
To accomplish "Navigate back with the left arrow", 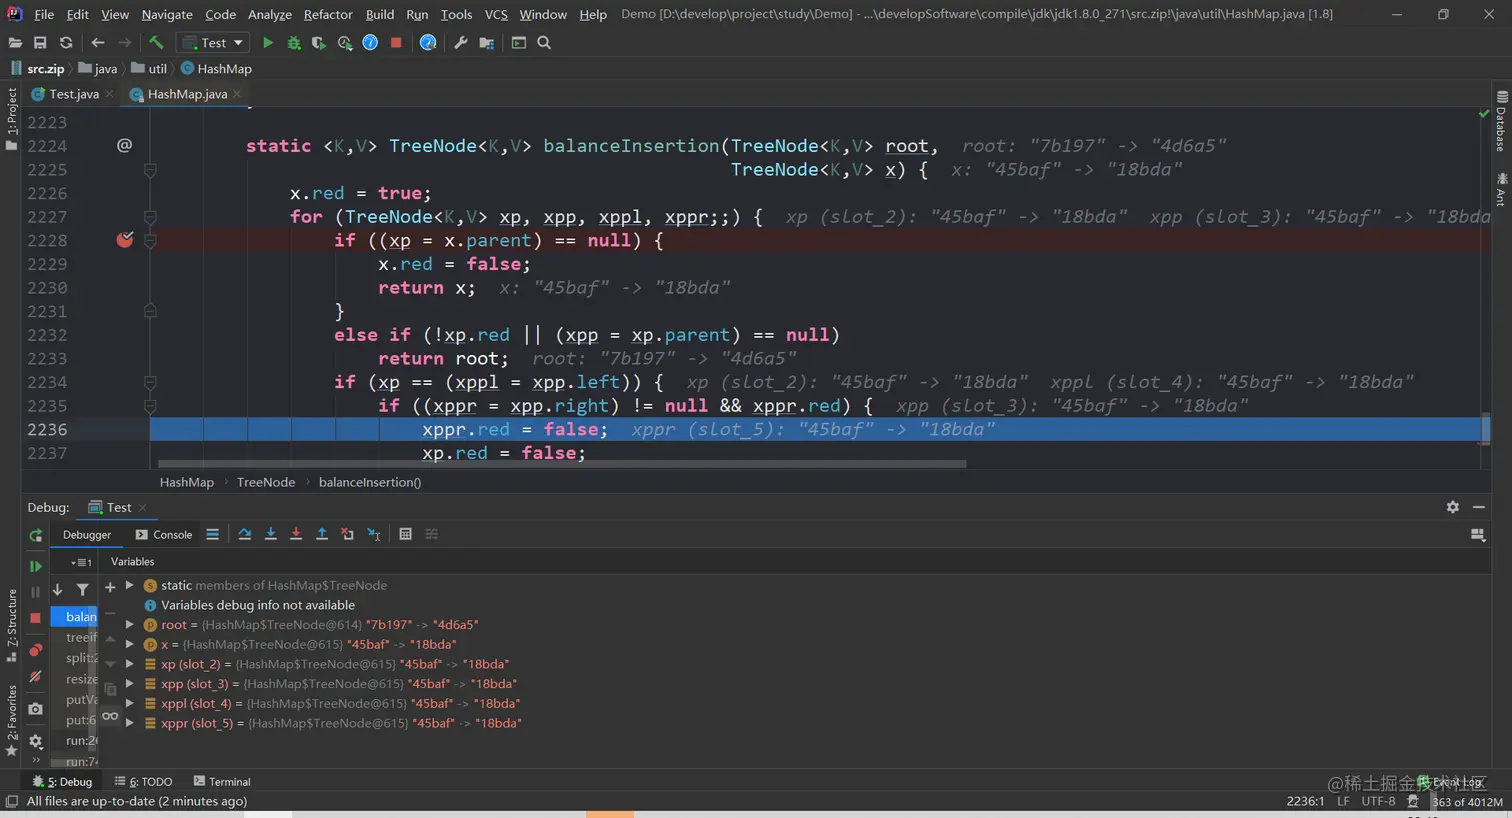I will click(98, 43).
